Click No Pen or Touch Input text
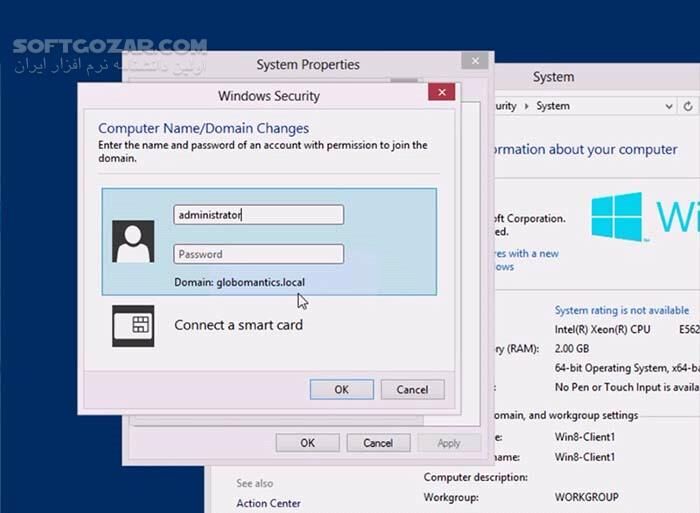The height and width of the screenshot is (513, 700). (x=627, y=387)
